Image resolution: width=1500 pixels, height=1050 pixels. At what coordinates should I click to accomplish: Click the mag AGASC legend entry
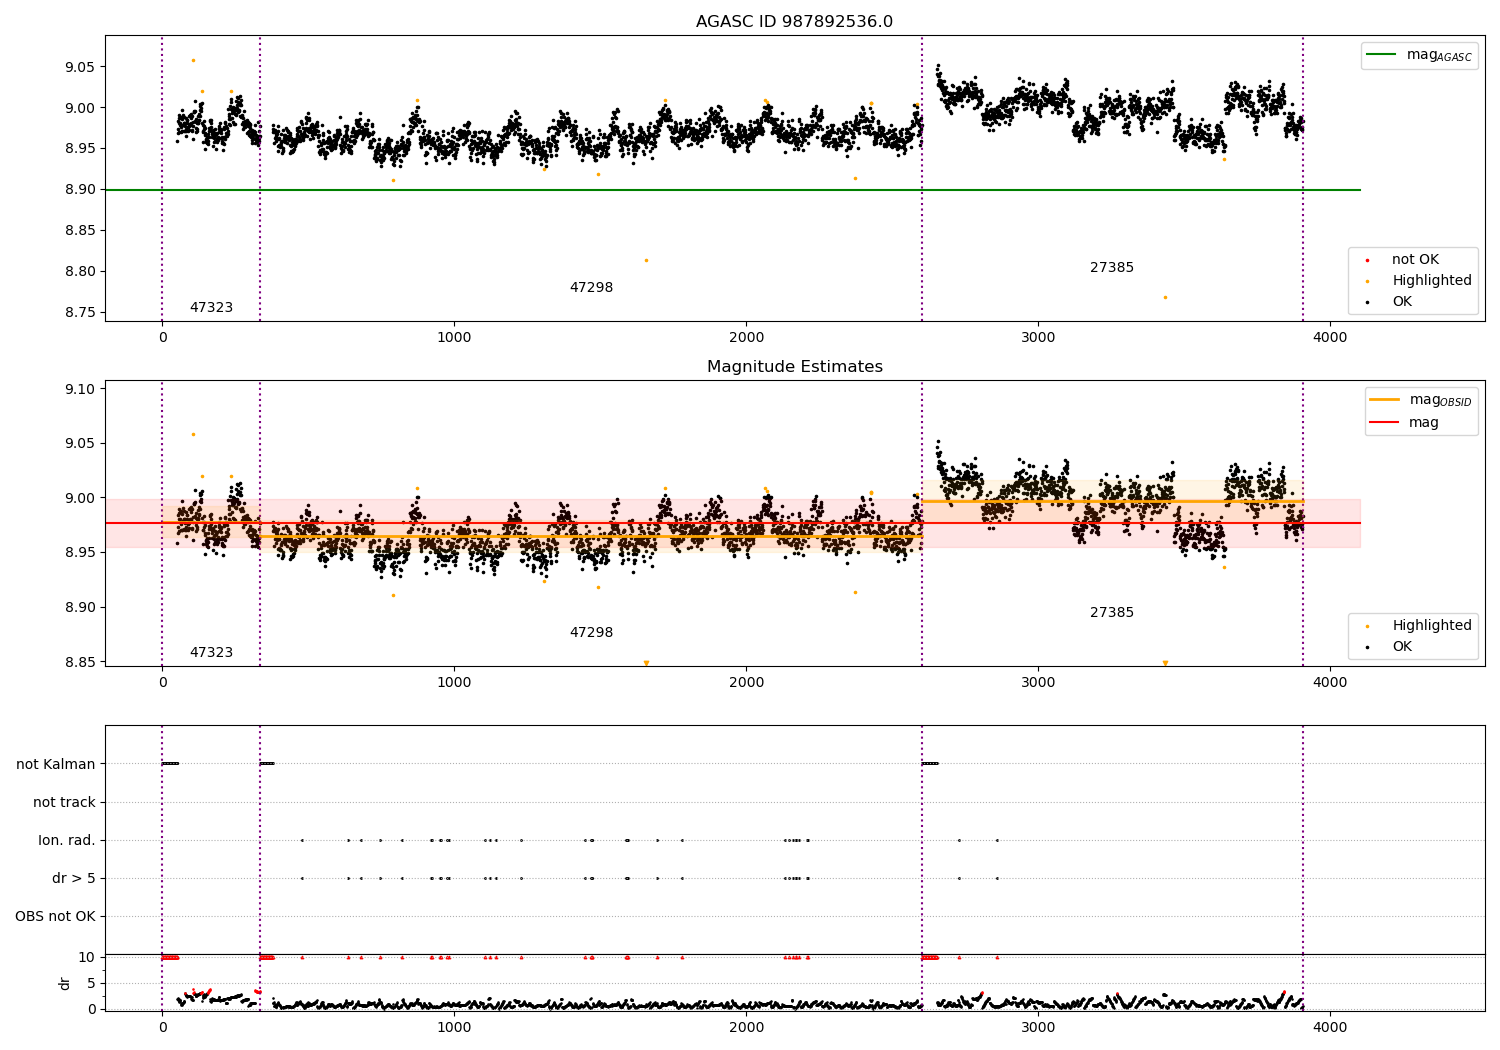pyautogui.click(x=1419, y=55)
